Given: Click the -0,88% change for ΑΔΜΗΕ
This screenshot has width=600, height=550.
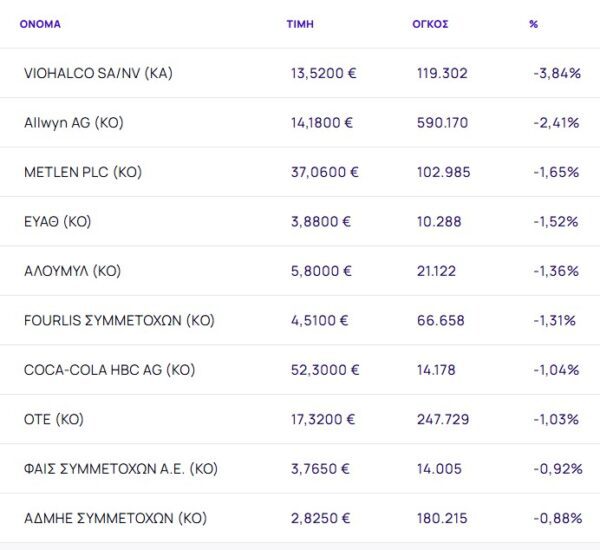Looking at the screenshot, I should click(x=556, y=518).
